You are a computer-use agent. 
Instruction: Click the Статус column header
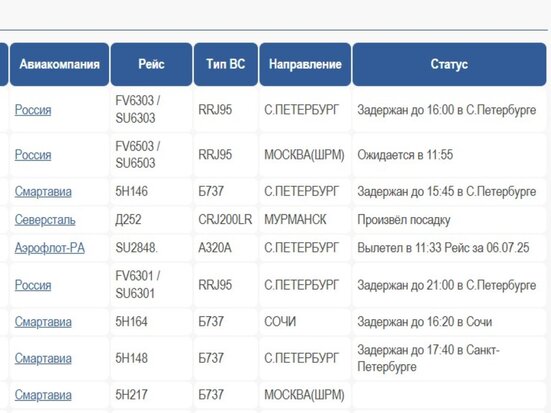coord(449,64)
